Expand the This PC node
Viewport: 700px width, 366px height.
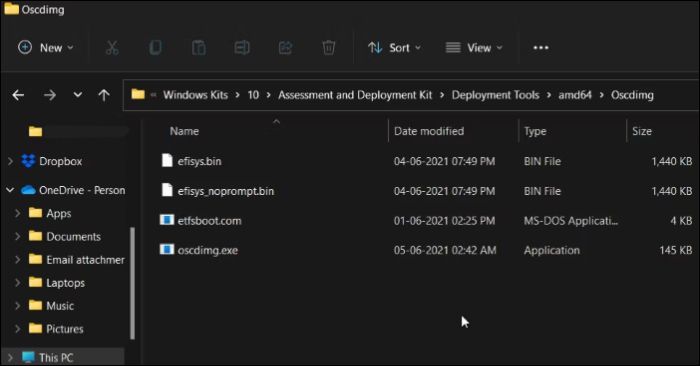point(10,358)
